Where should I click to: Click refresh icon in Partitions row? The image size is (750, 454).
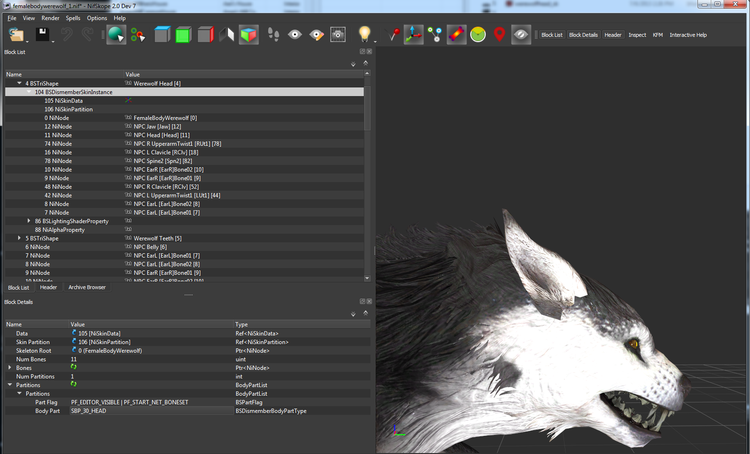(74, 384)
